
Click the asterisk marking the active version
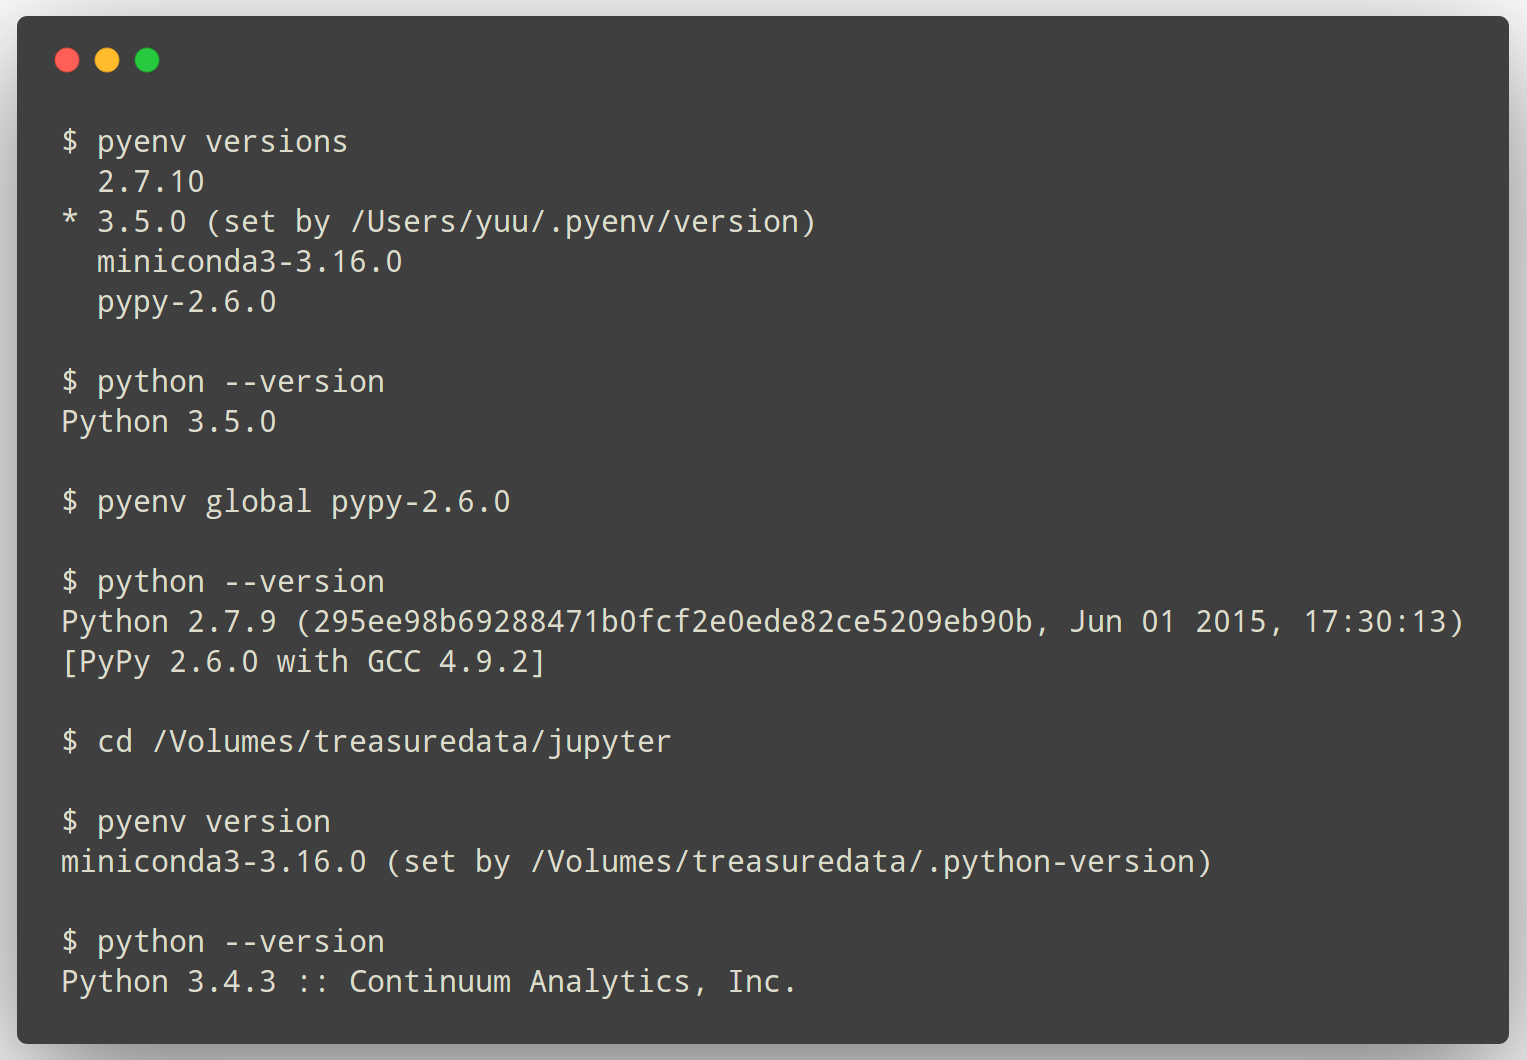point(69,219)
